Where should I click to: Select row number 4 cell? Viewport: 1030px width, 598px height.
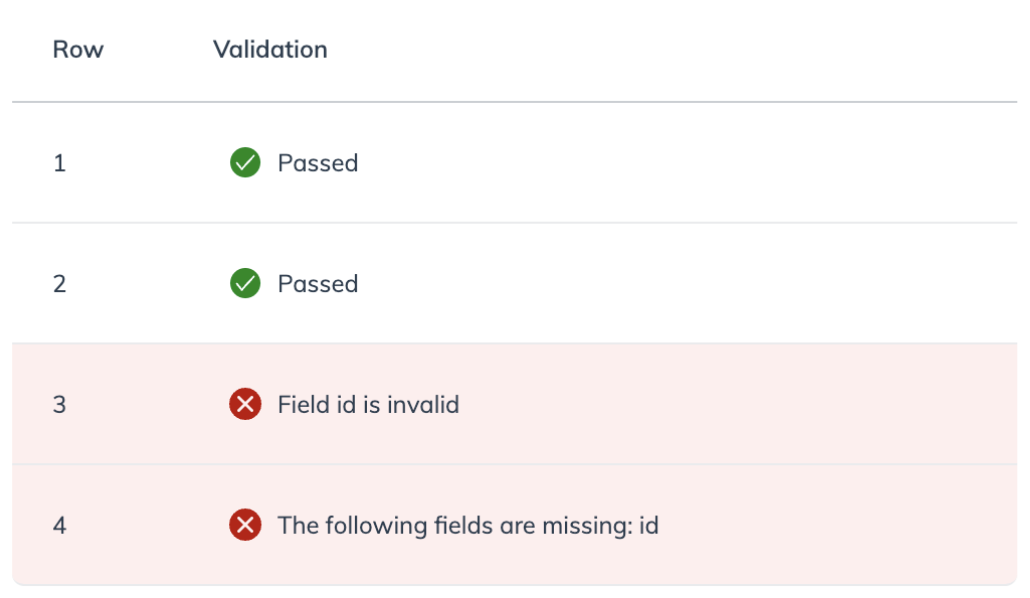click(60, 525)
